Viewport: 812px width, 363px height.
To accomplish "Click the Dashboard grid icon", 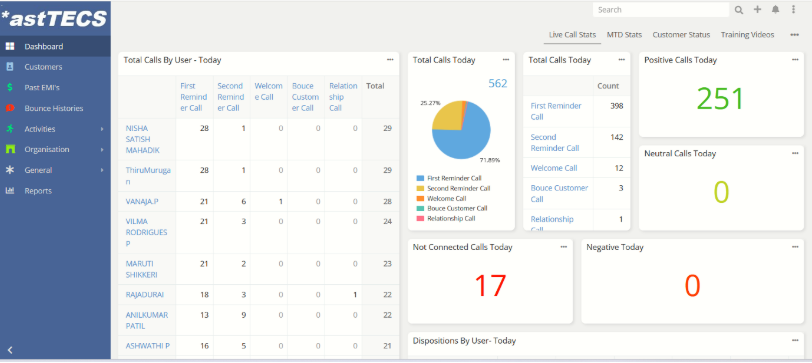I will [x=10, y=46].
